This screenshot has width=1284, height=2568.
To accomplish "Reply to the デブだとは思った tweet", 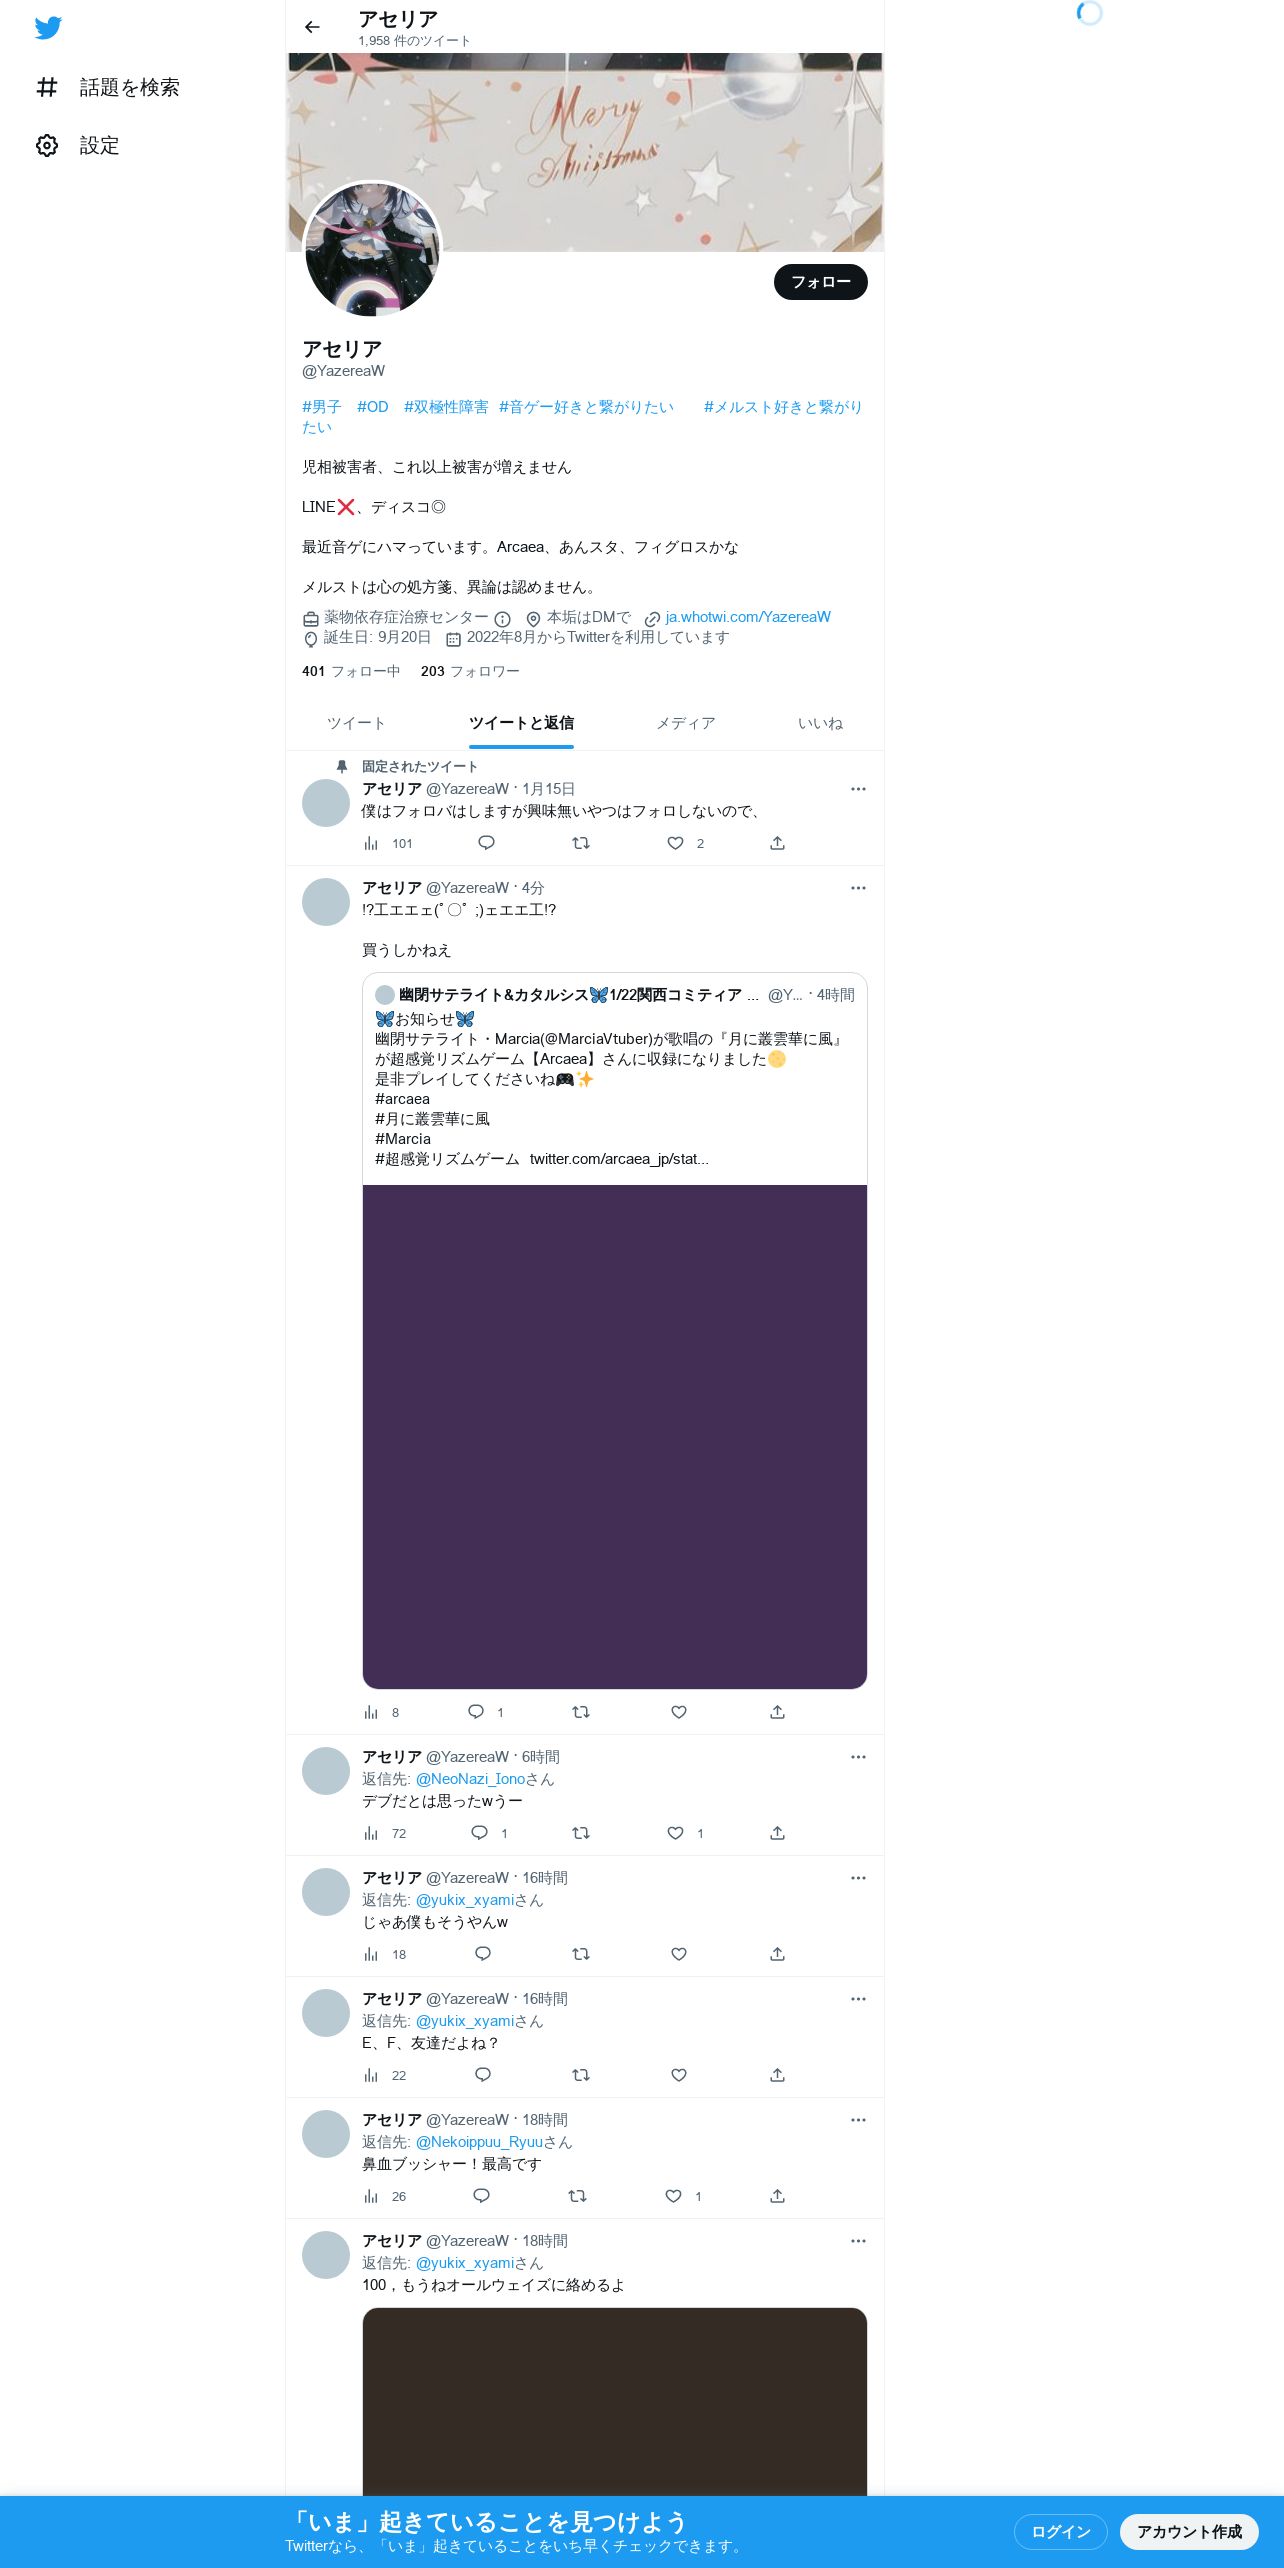I will click(x=480, y=1833).
